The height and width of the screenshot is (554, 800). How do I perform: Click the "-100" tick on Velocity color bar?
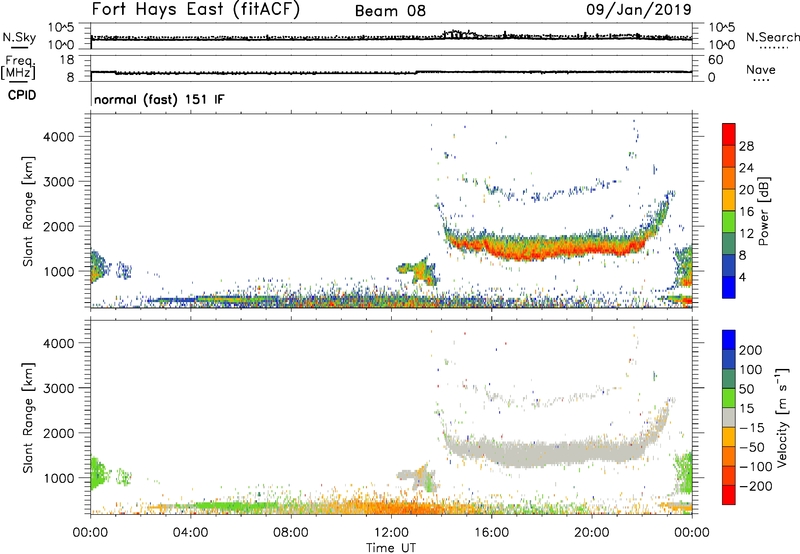[755, 467]
